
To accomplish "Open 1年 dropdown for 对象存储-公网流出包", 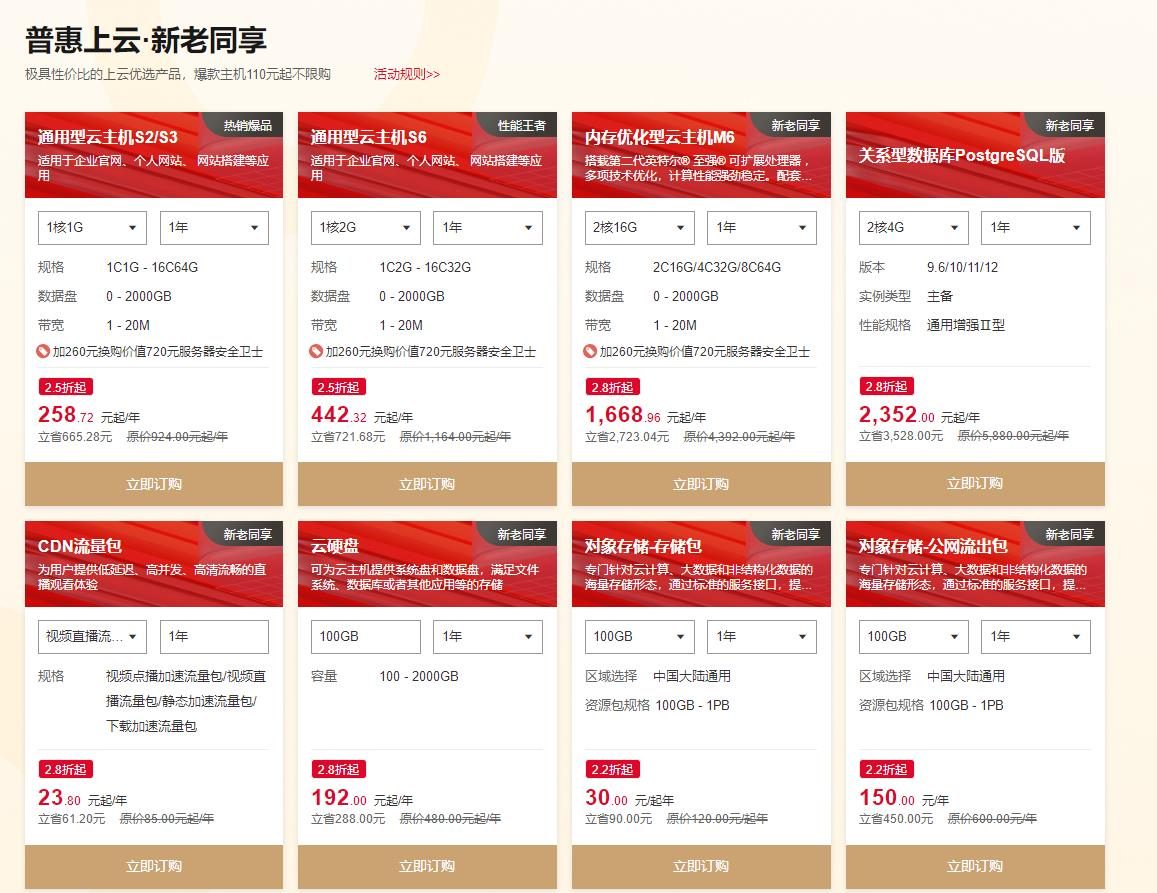I will [1035, 636].
